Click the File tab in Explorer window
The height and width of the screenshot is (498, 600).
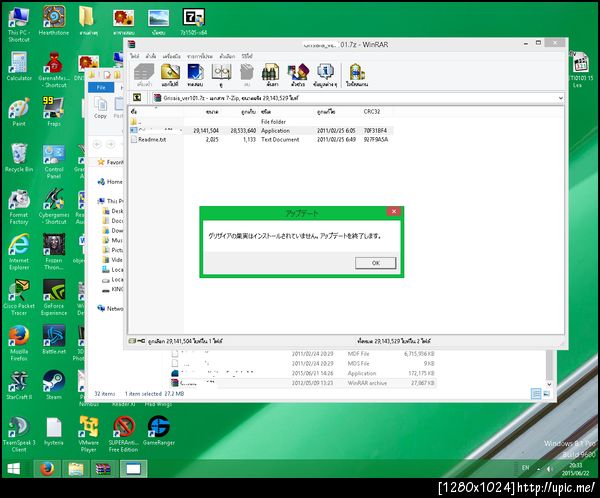(101, 88)
